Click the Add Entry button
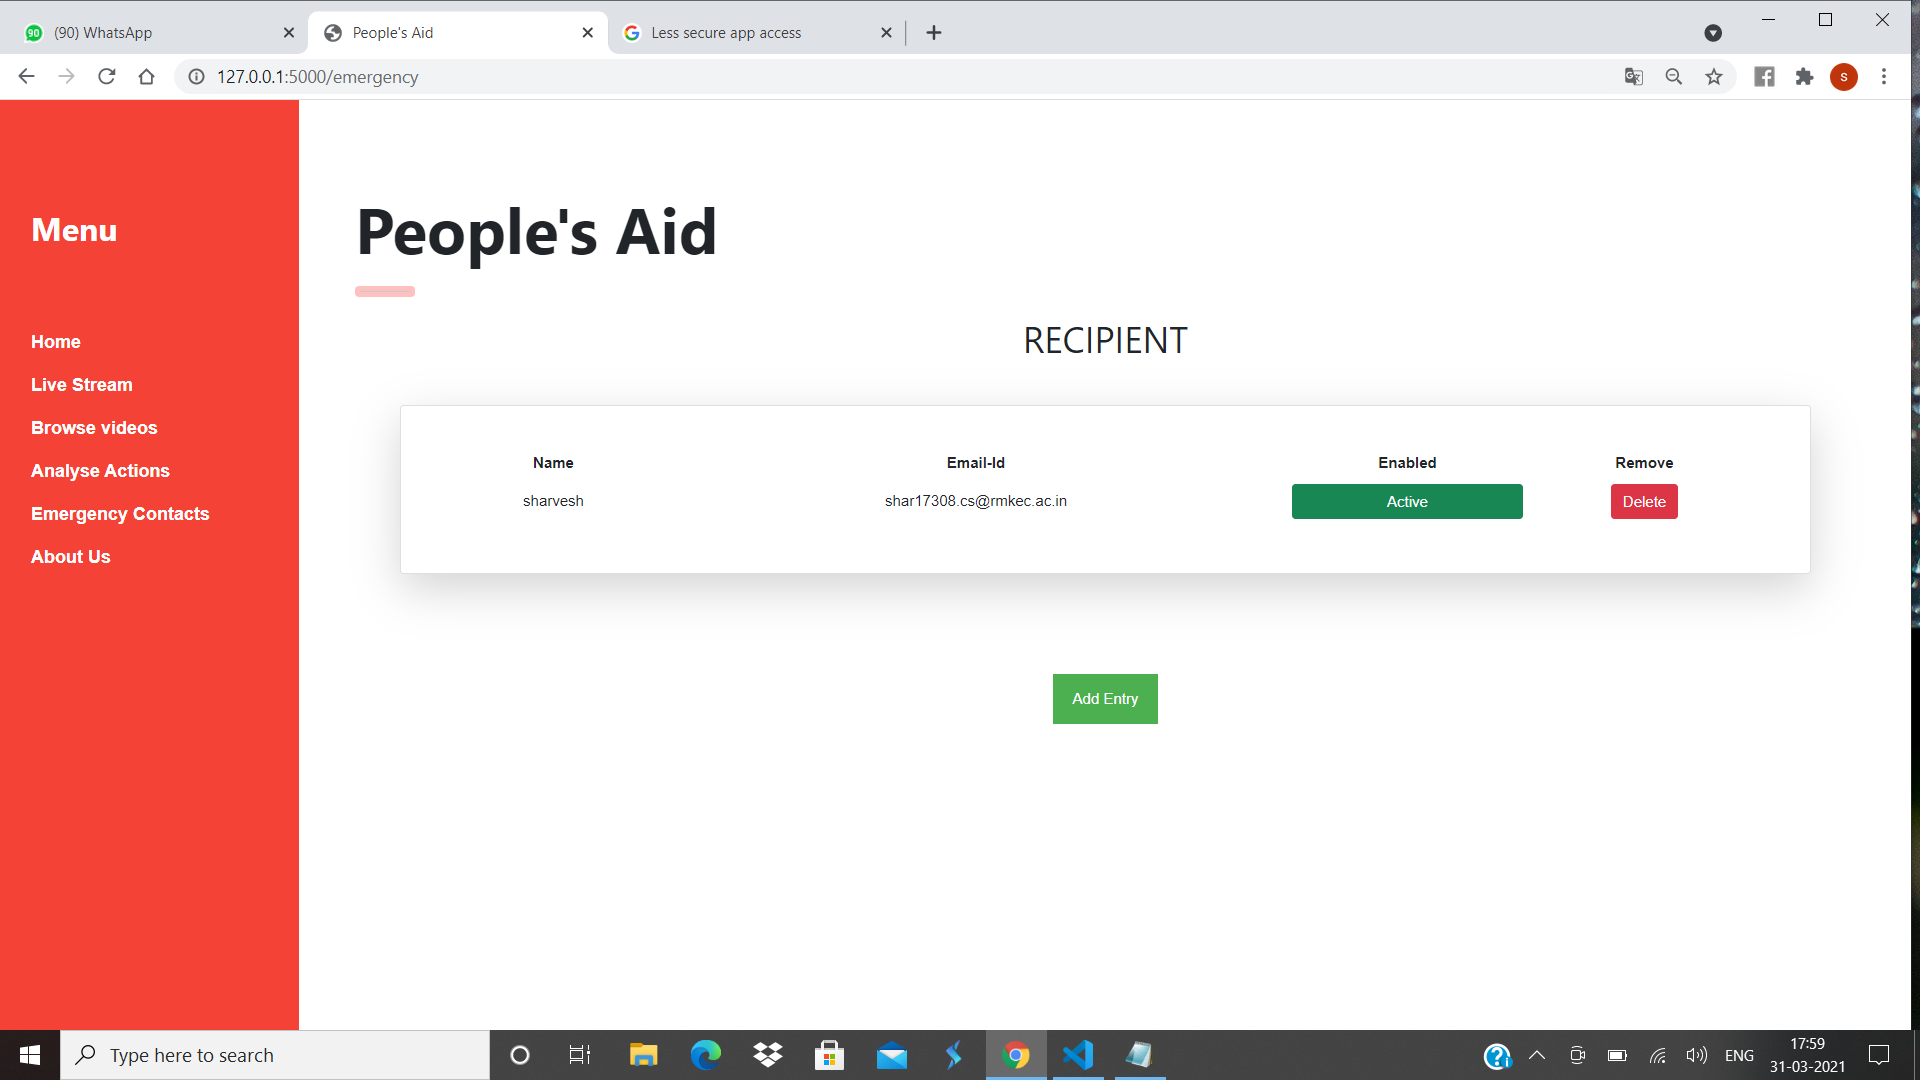This screenshot has width=1920, height=1080. tap(1105, 699)
